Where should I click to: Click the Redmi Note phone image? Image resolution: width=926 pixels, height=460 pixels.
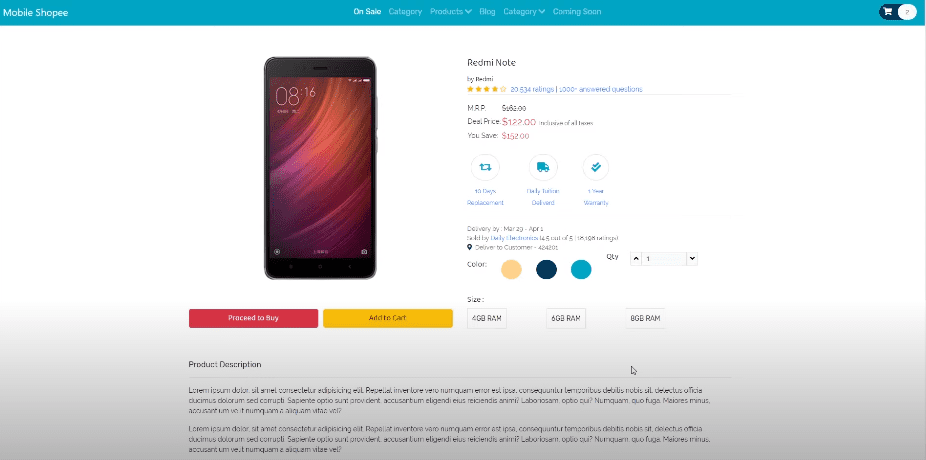pos(320,168)
